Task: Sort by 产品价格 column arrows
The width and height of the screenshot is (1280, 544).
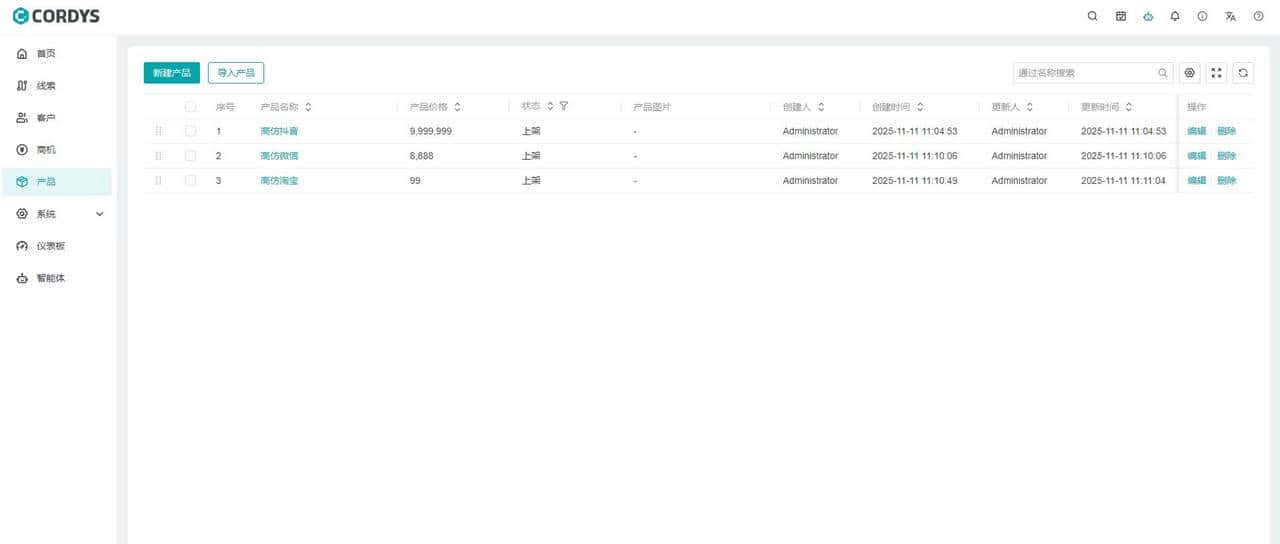Action: tap(457, 106)
